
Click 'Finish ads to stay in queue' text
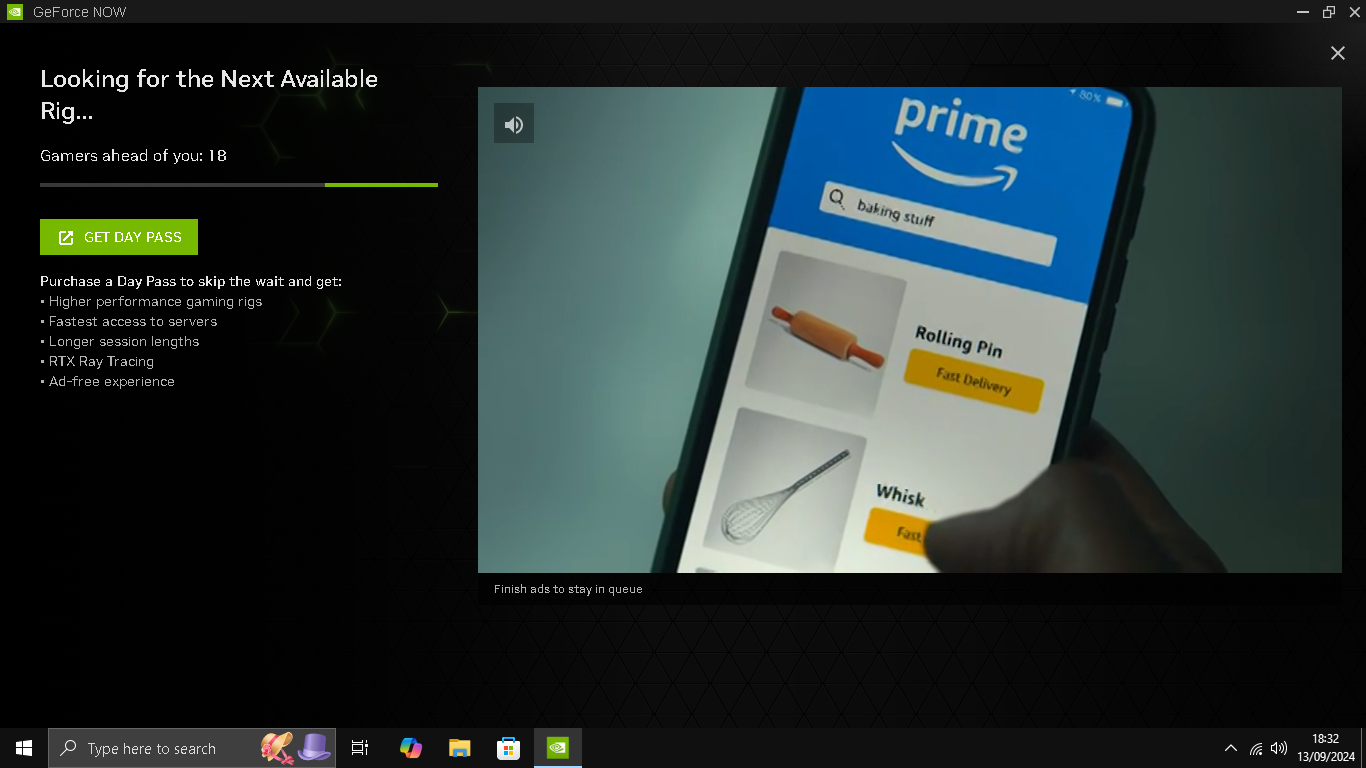(568, 589)
